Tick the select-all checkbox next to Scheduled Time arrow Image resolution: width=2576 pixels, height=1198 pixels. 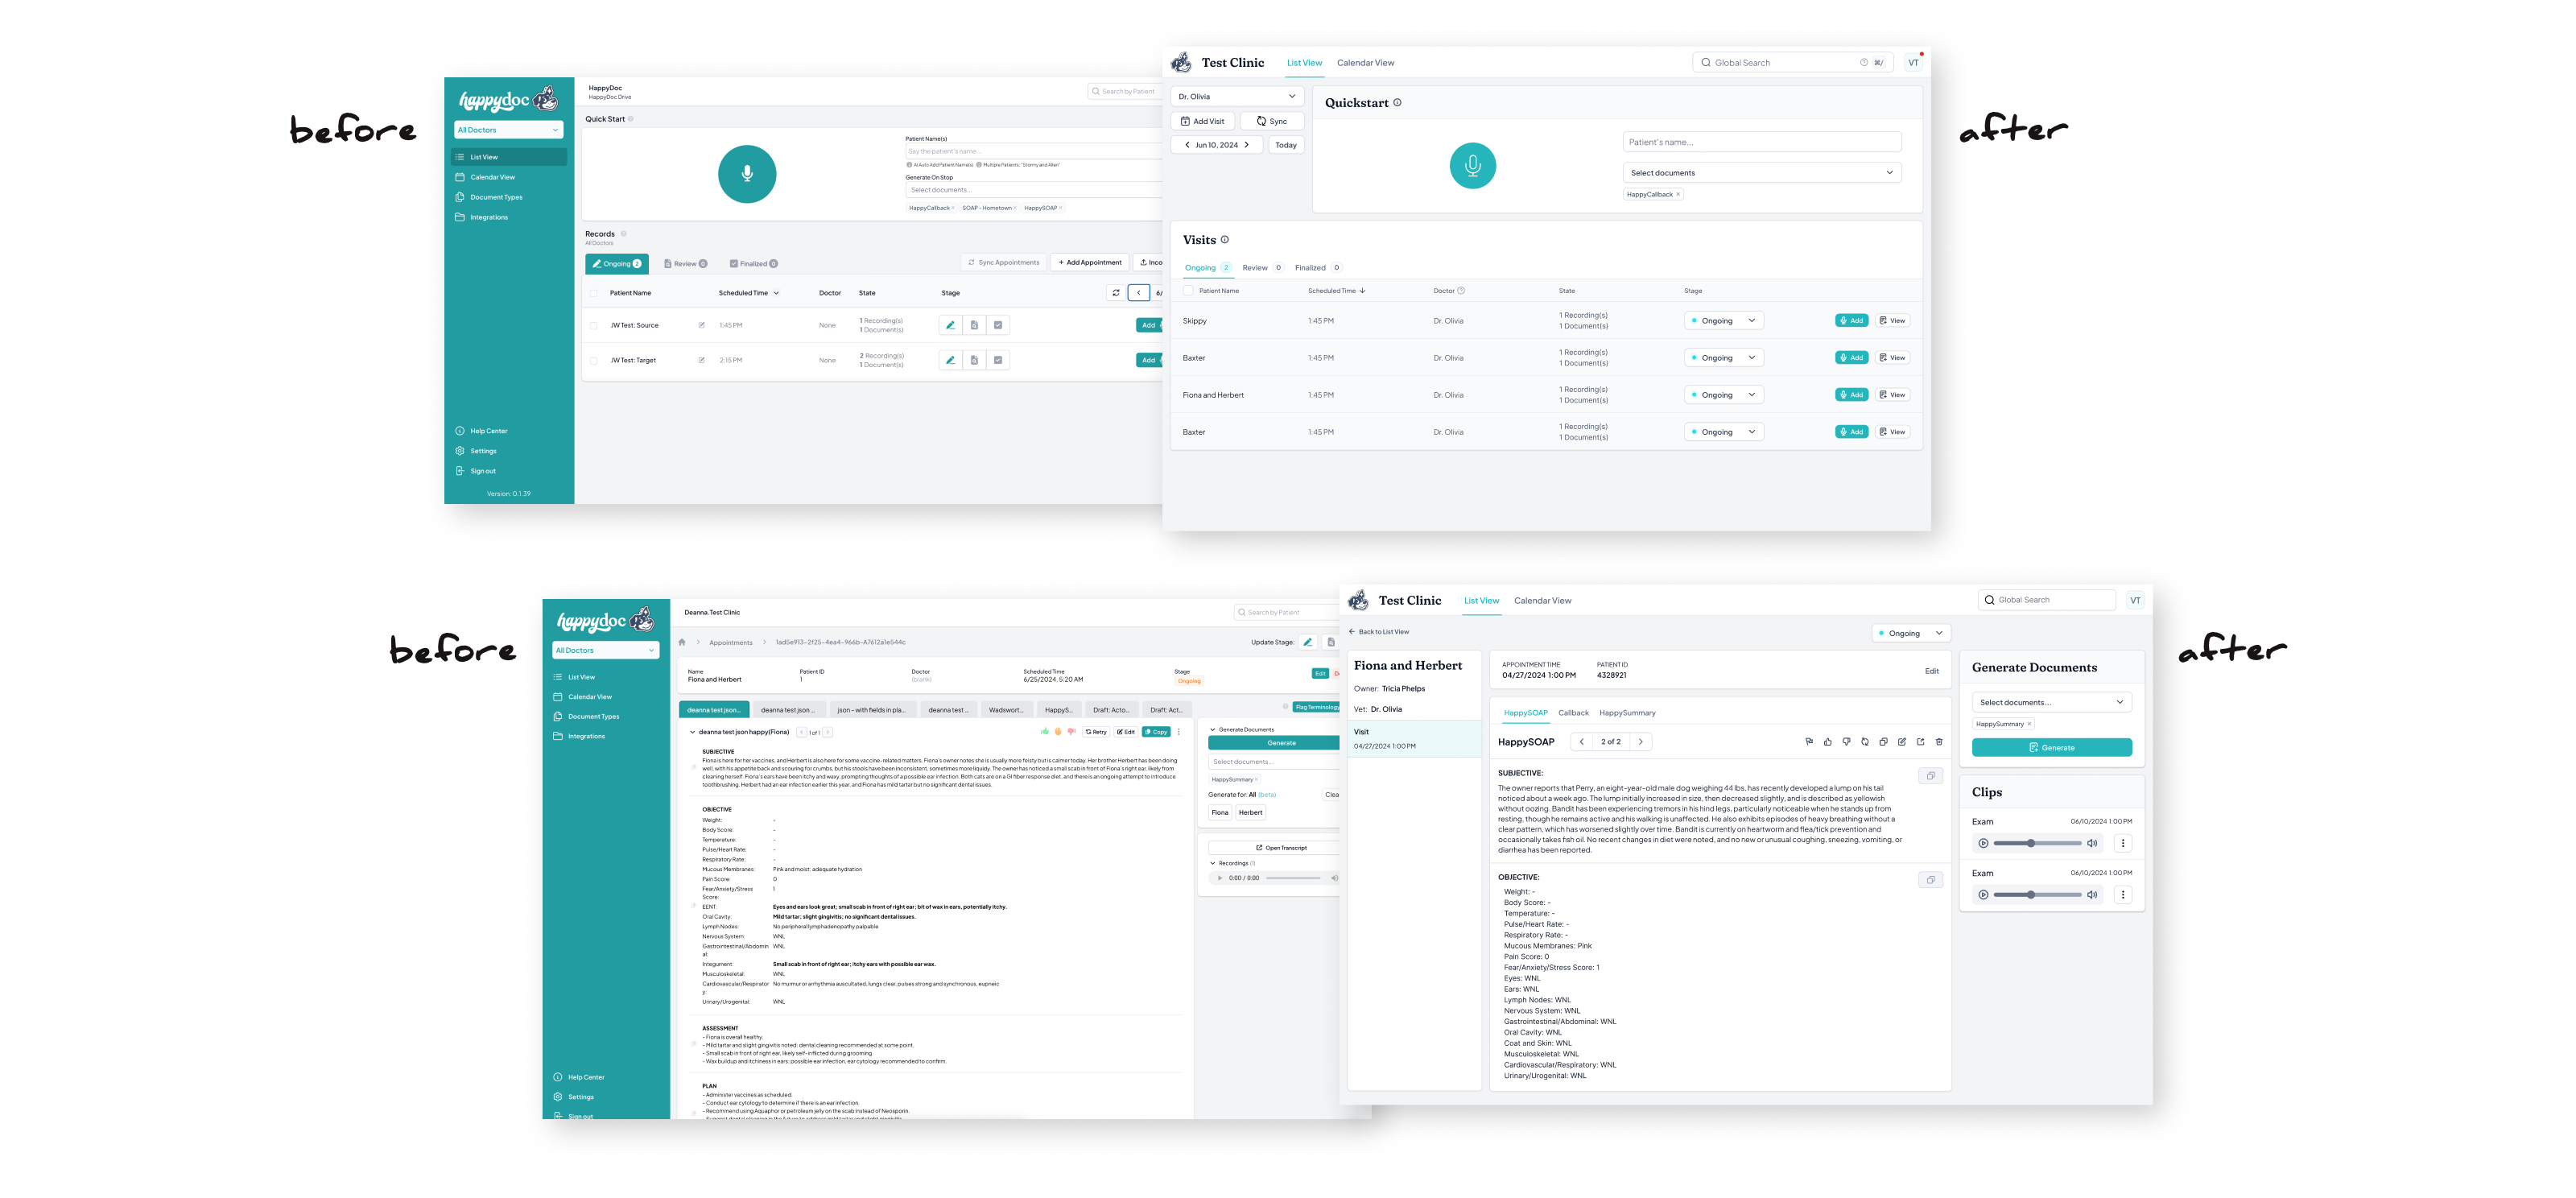pos(1188,291)
